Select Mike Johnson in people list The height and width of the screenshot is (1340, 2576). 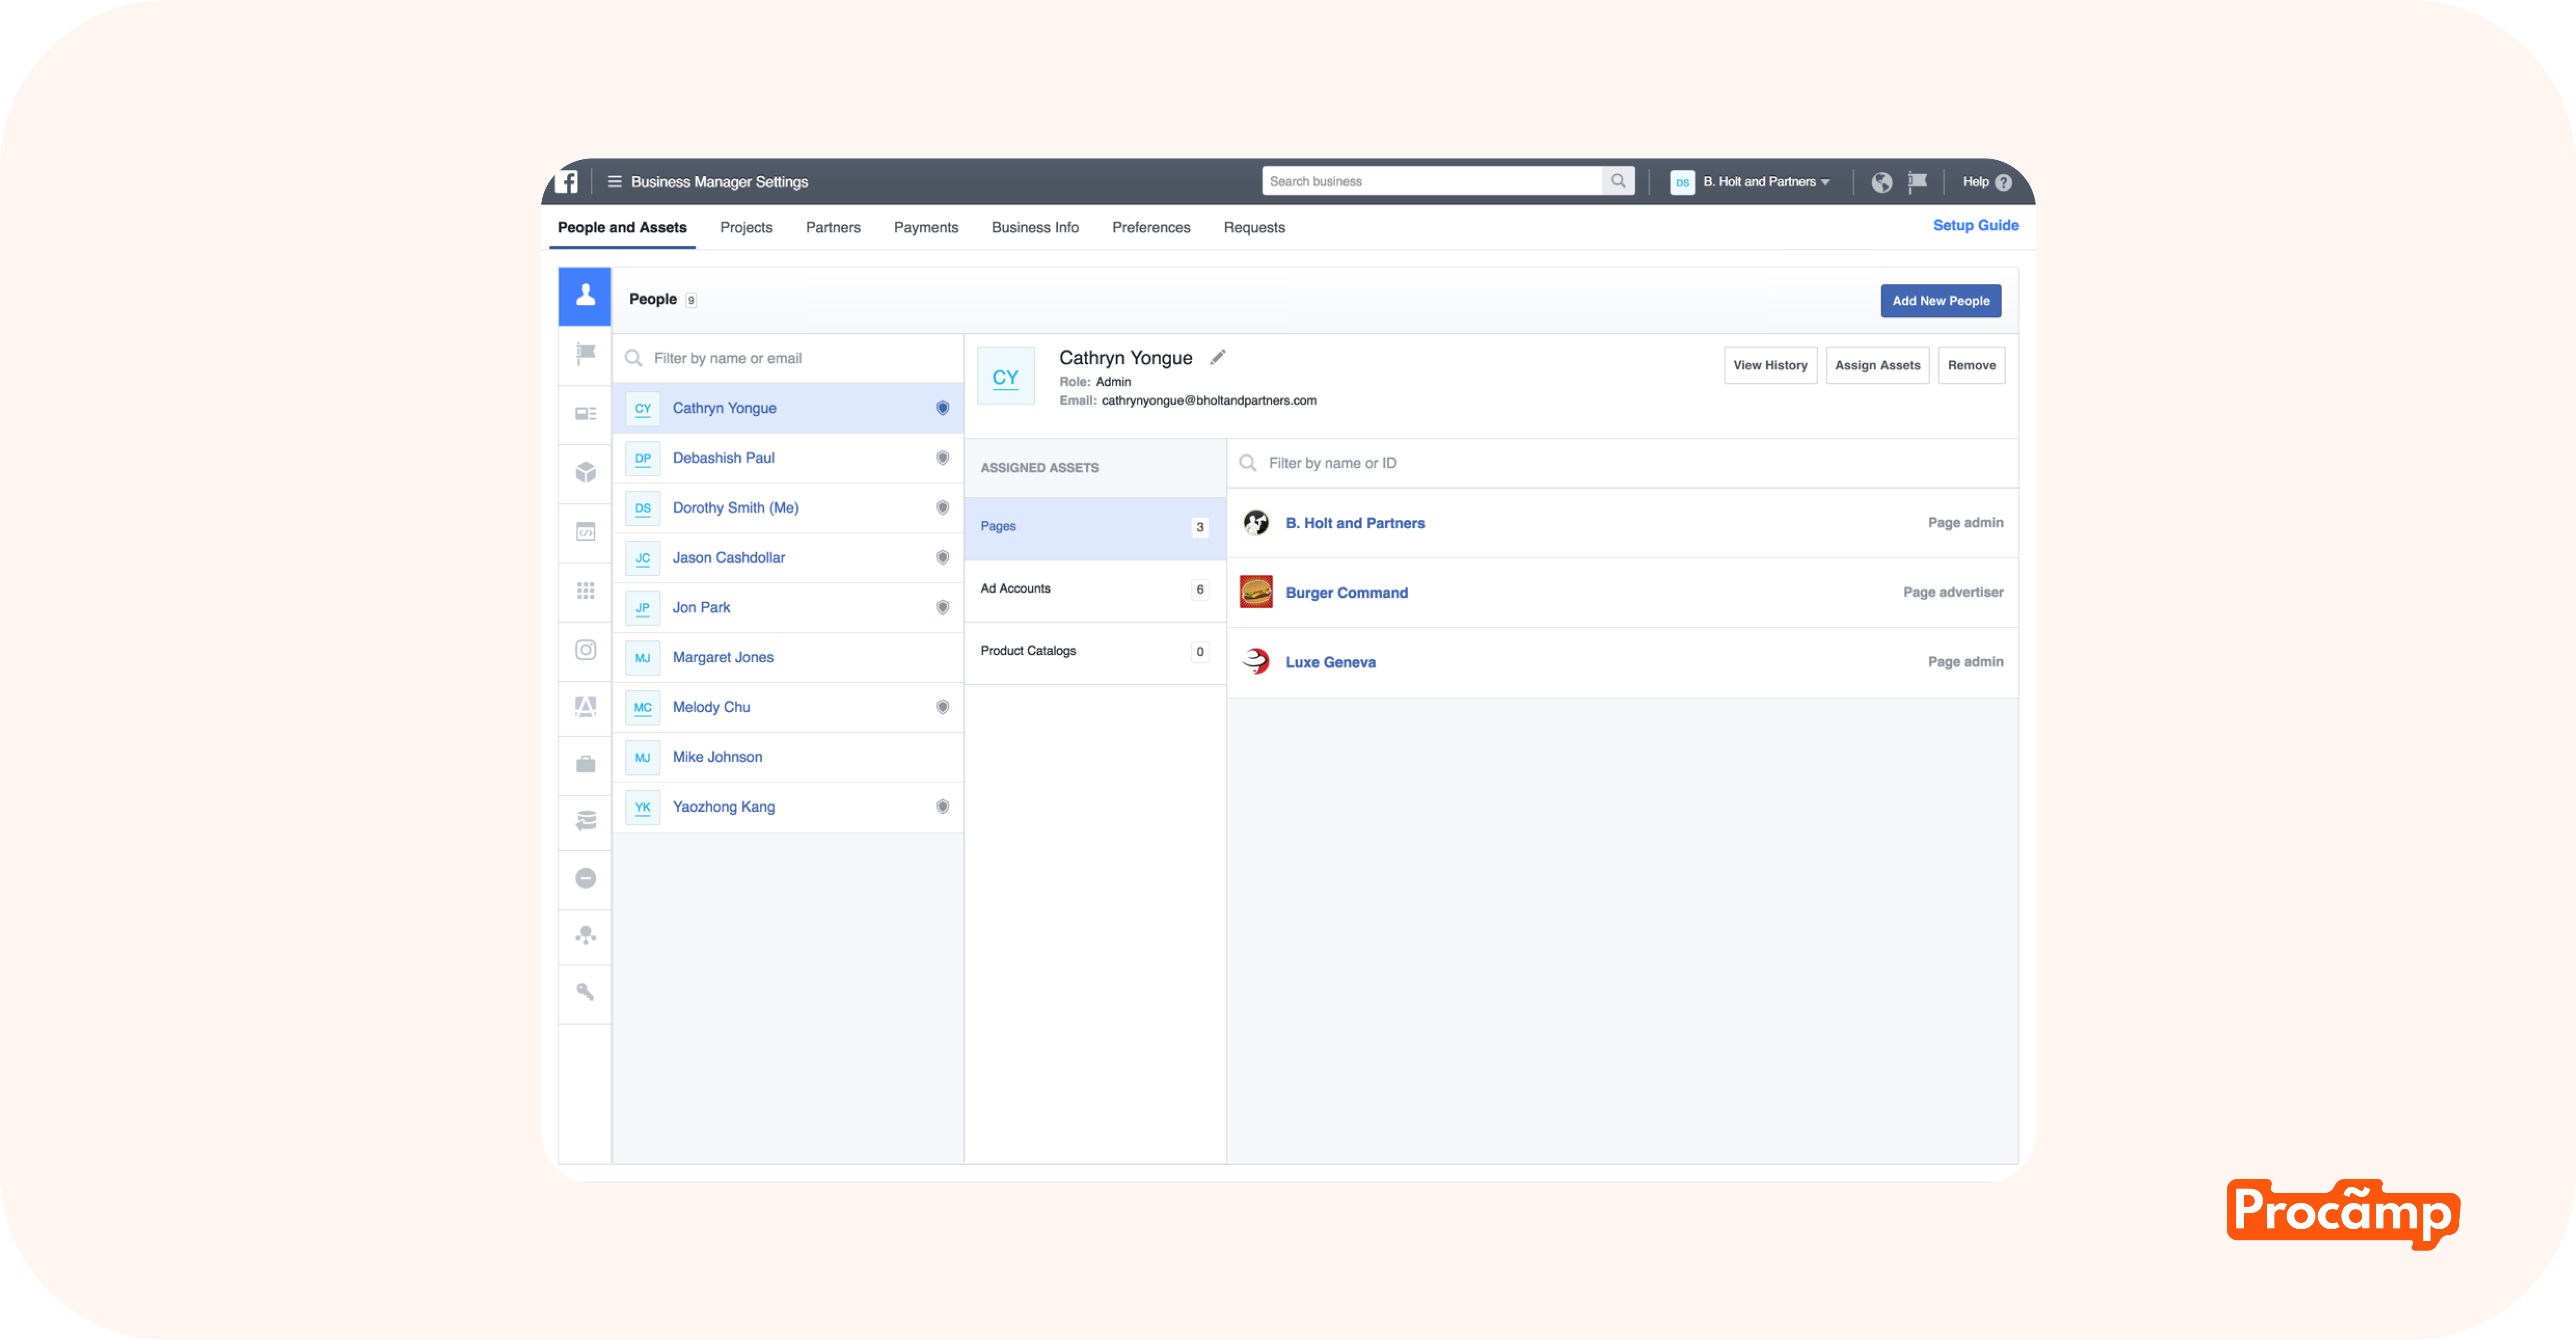(788, 757)
